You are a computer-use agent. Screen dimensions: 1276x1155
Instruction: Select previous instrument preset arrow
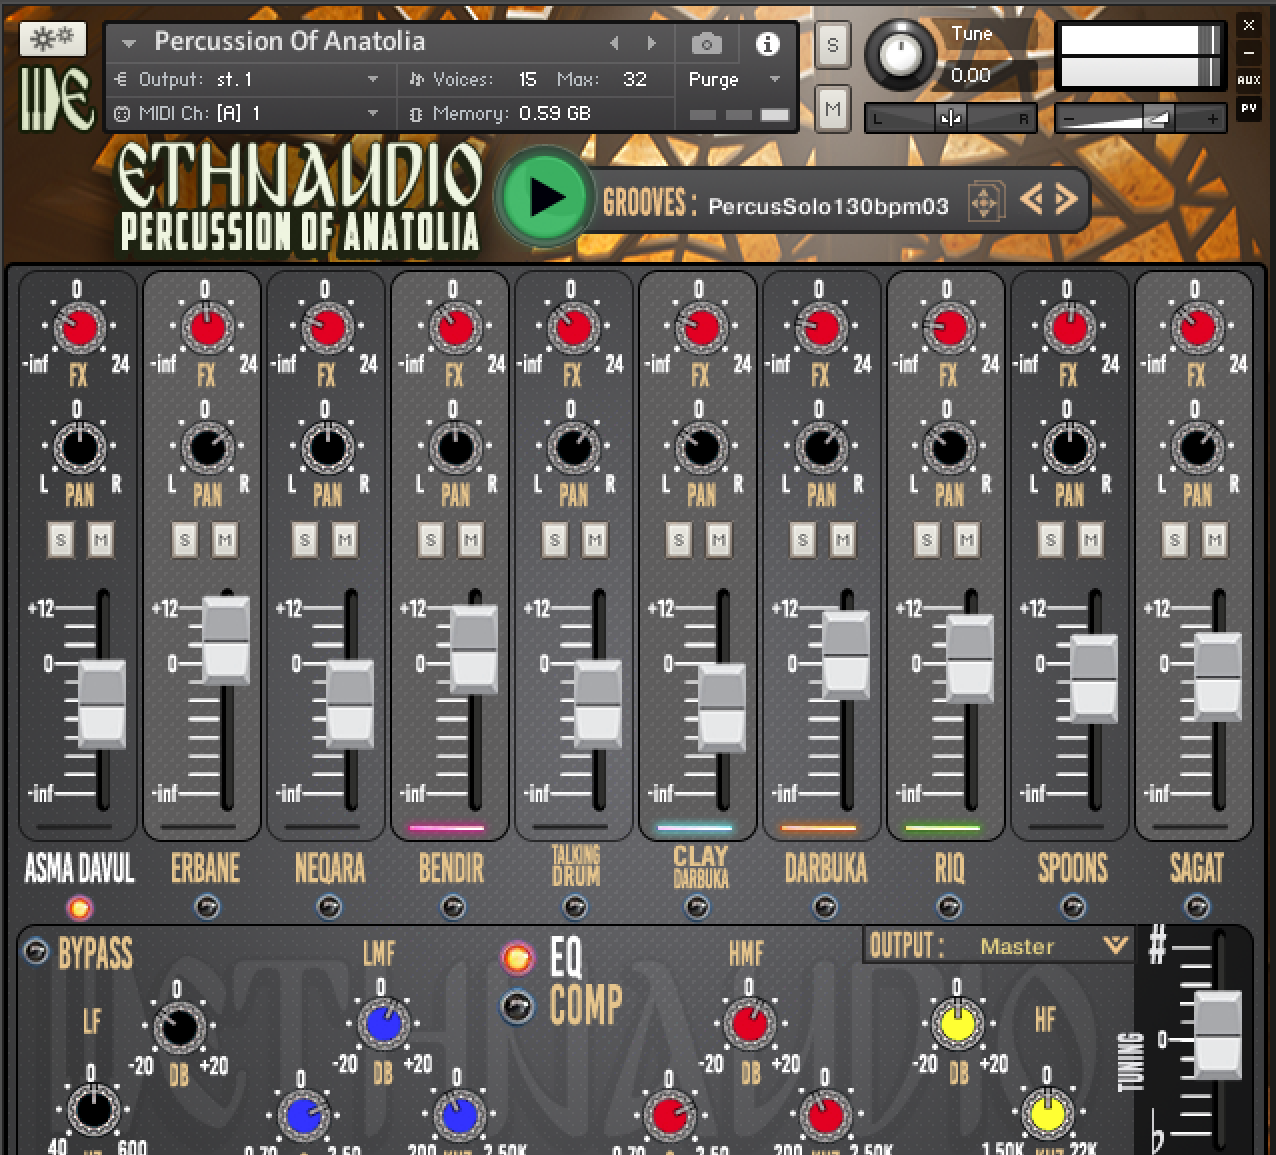click(614, 43)
